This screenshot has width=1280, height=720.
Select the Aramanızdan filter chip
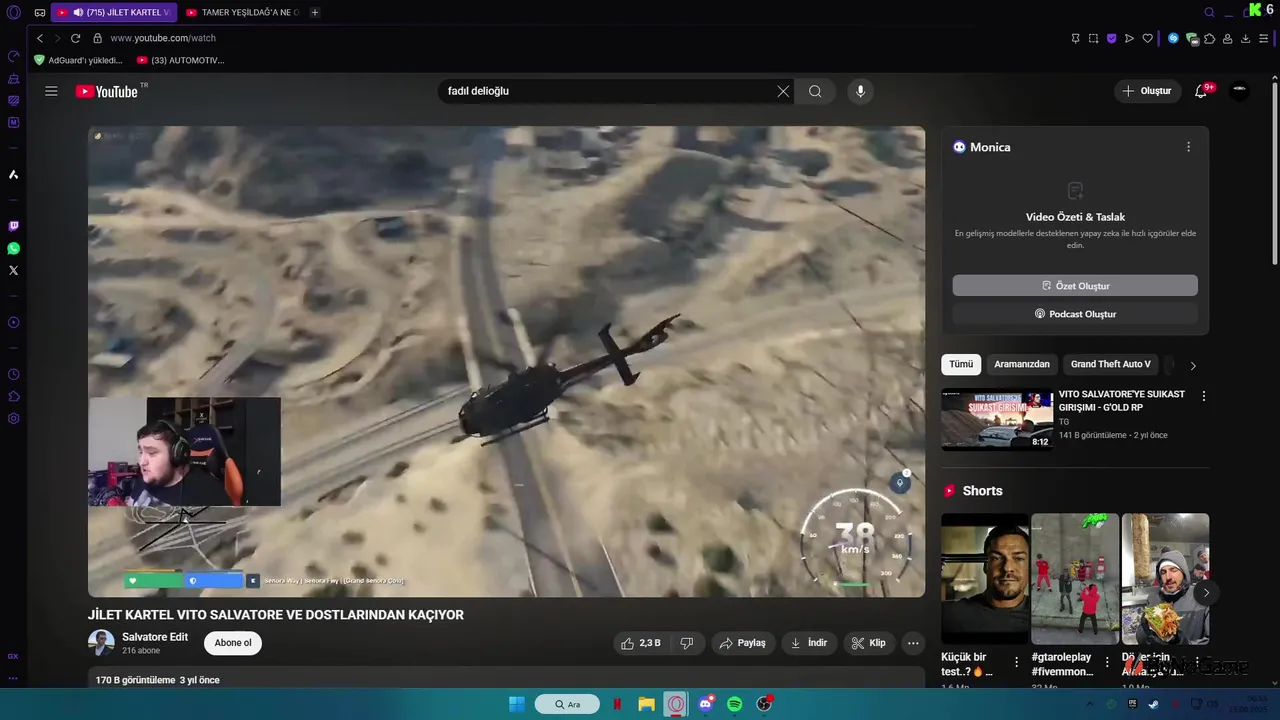pos(1022,364)
